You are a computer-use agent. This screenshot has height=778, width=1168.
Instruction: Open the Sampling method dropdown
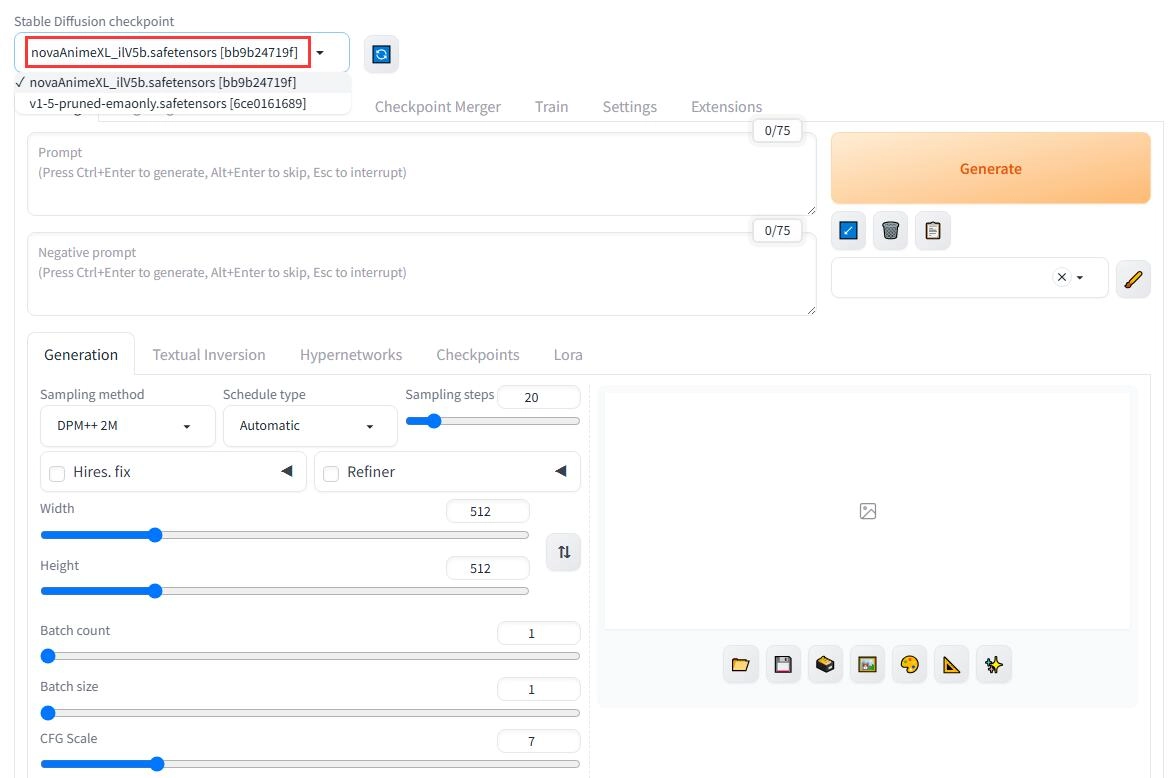pyautogui.click(x=127, y=426)
